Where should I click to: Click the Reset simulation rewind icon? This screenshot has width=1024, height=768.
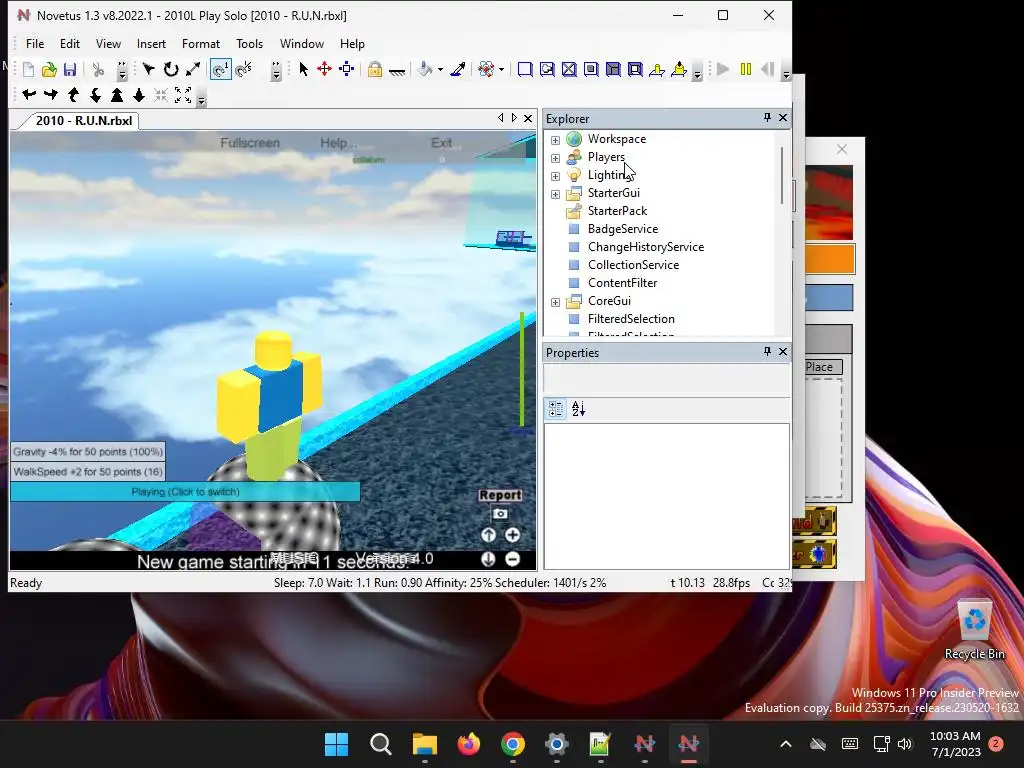(768, 69)
